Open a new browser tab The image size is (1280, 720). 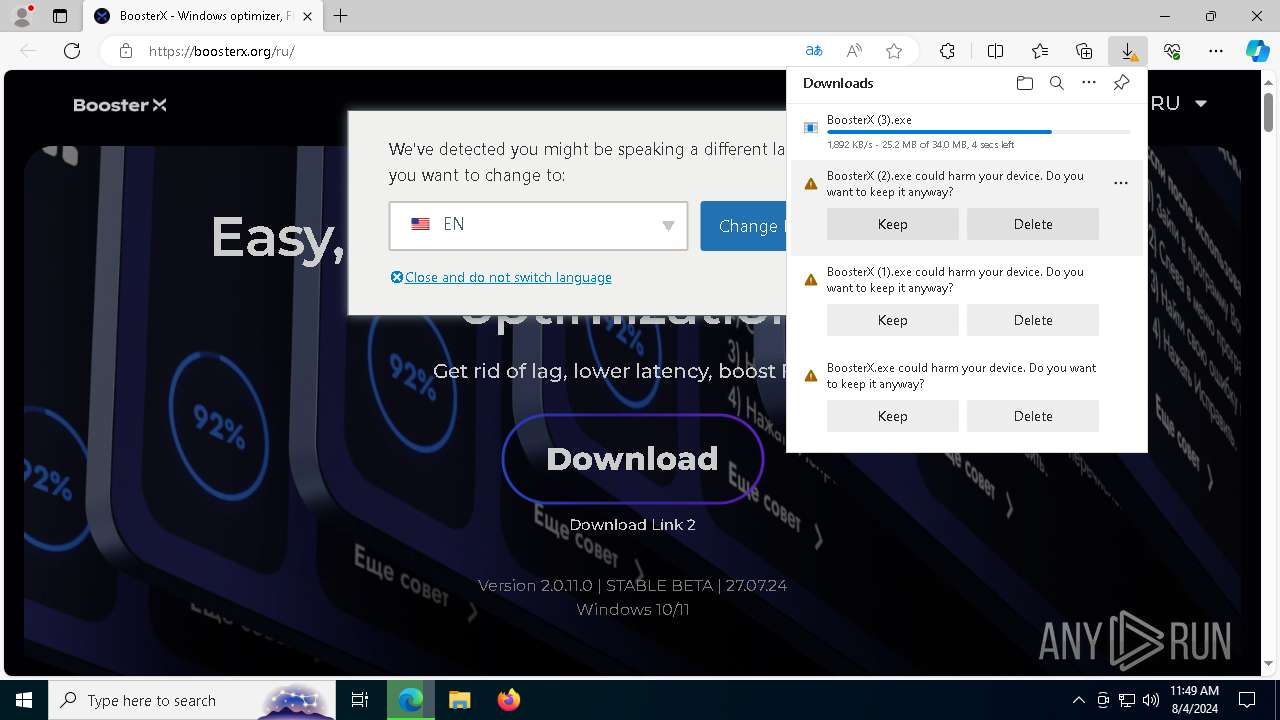[341, 16]
